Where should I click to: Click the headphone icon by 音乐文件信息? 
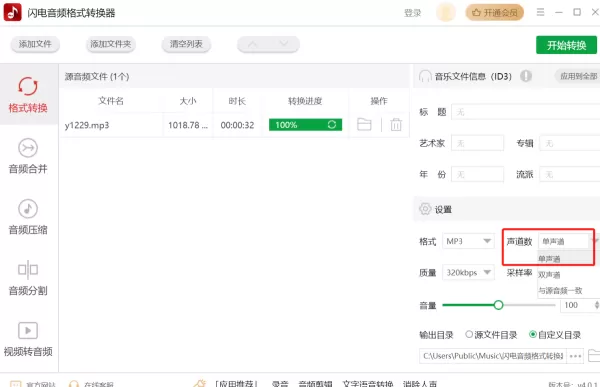coord(425,76)
